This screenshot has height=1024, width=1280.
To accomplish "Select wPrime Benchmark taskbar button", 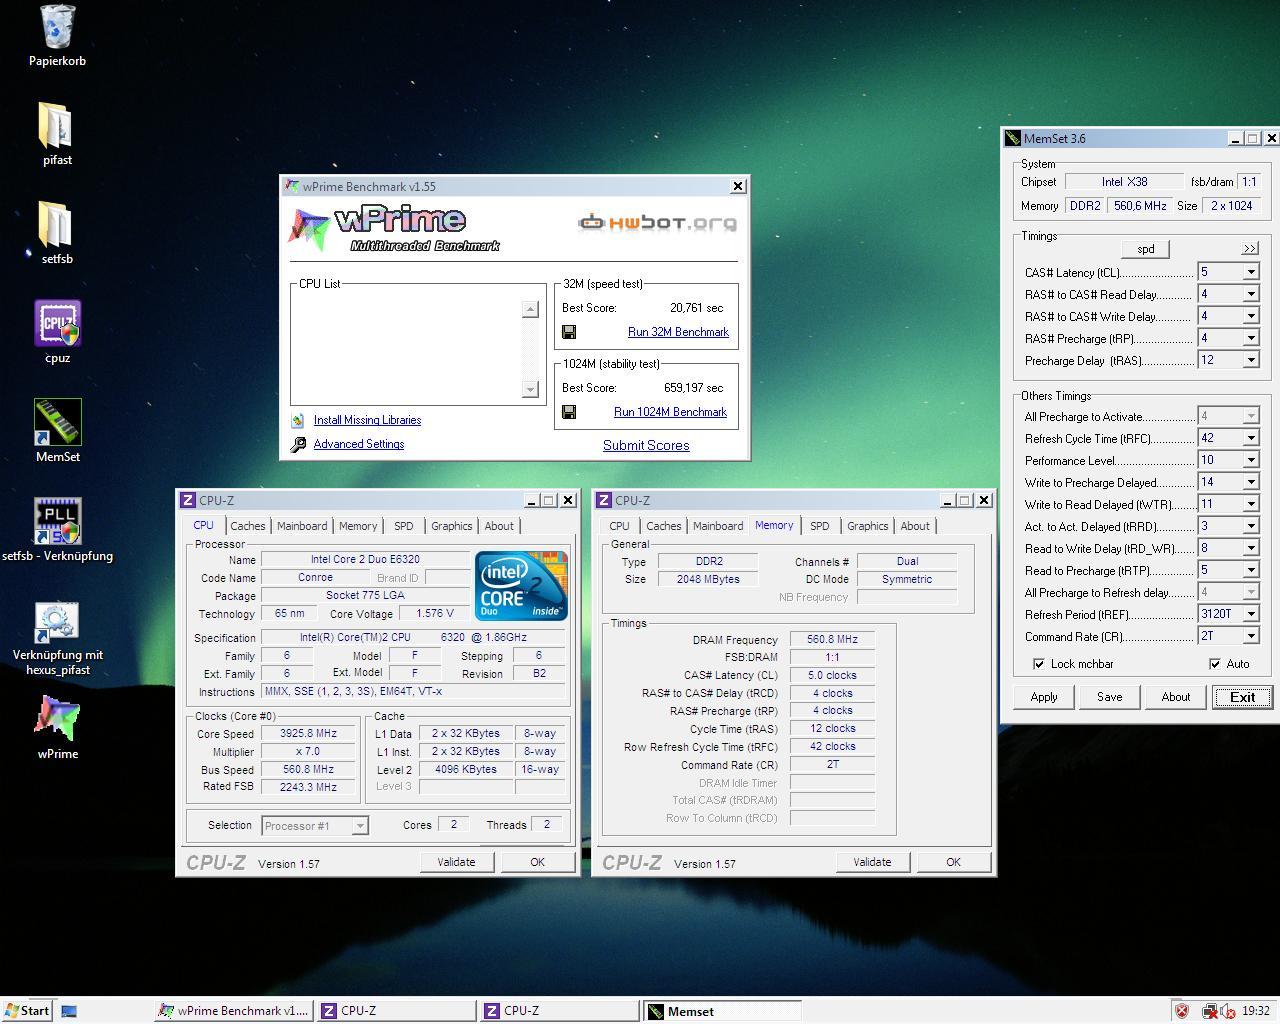I will [x=234, y=1011].
